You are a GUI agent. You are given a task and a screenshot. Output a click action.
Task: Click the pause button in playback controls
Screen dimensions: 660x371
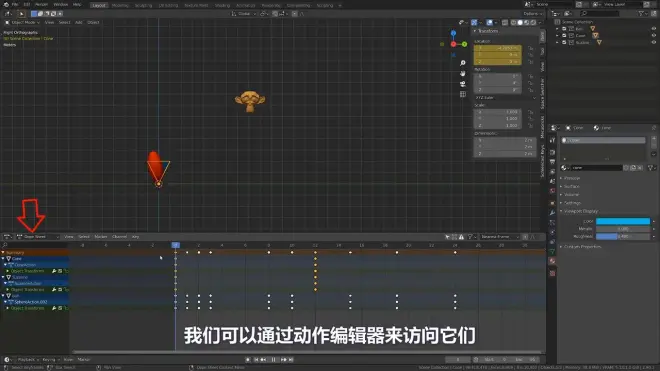coord(273,360)
